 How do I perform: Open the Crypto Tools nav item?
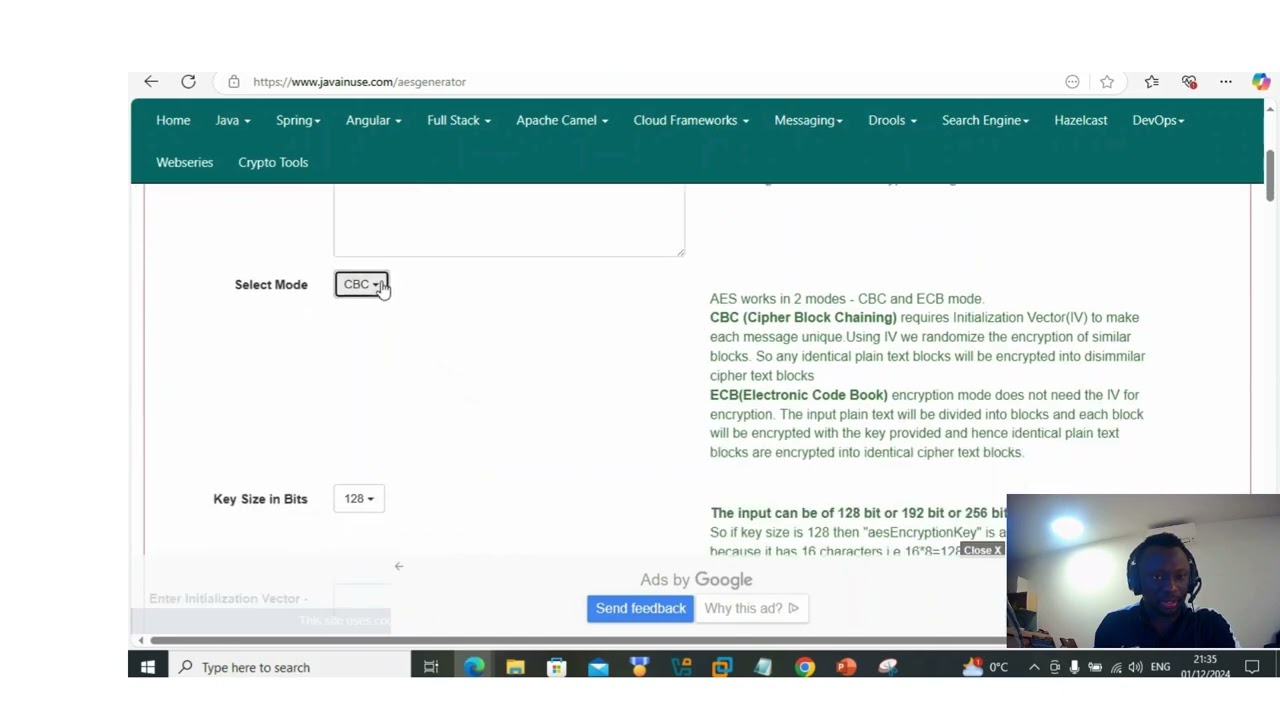273,162
